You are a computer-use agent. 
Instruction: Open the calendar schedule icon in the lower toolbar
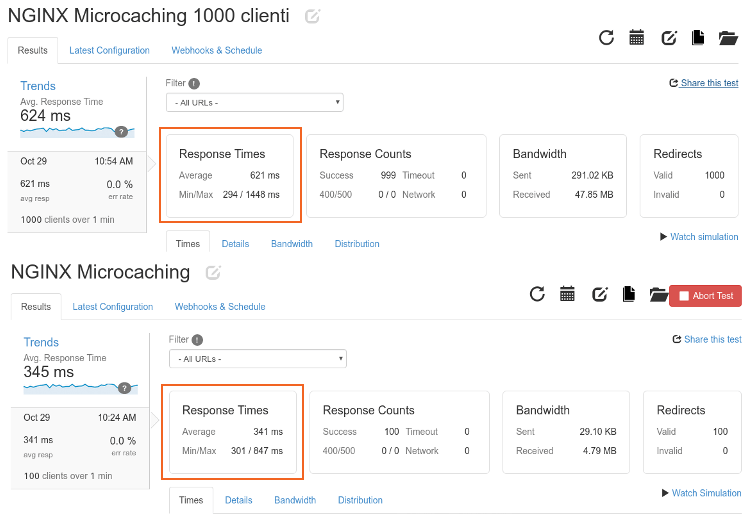pyautogui.click(x=567, y=294)
